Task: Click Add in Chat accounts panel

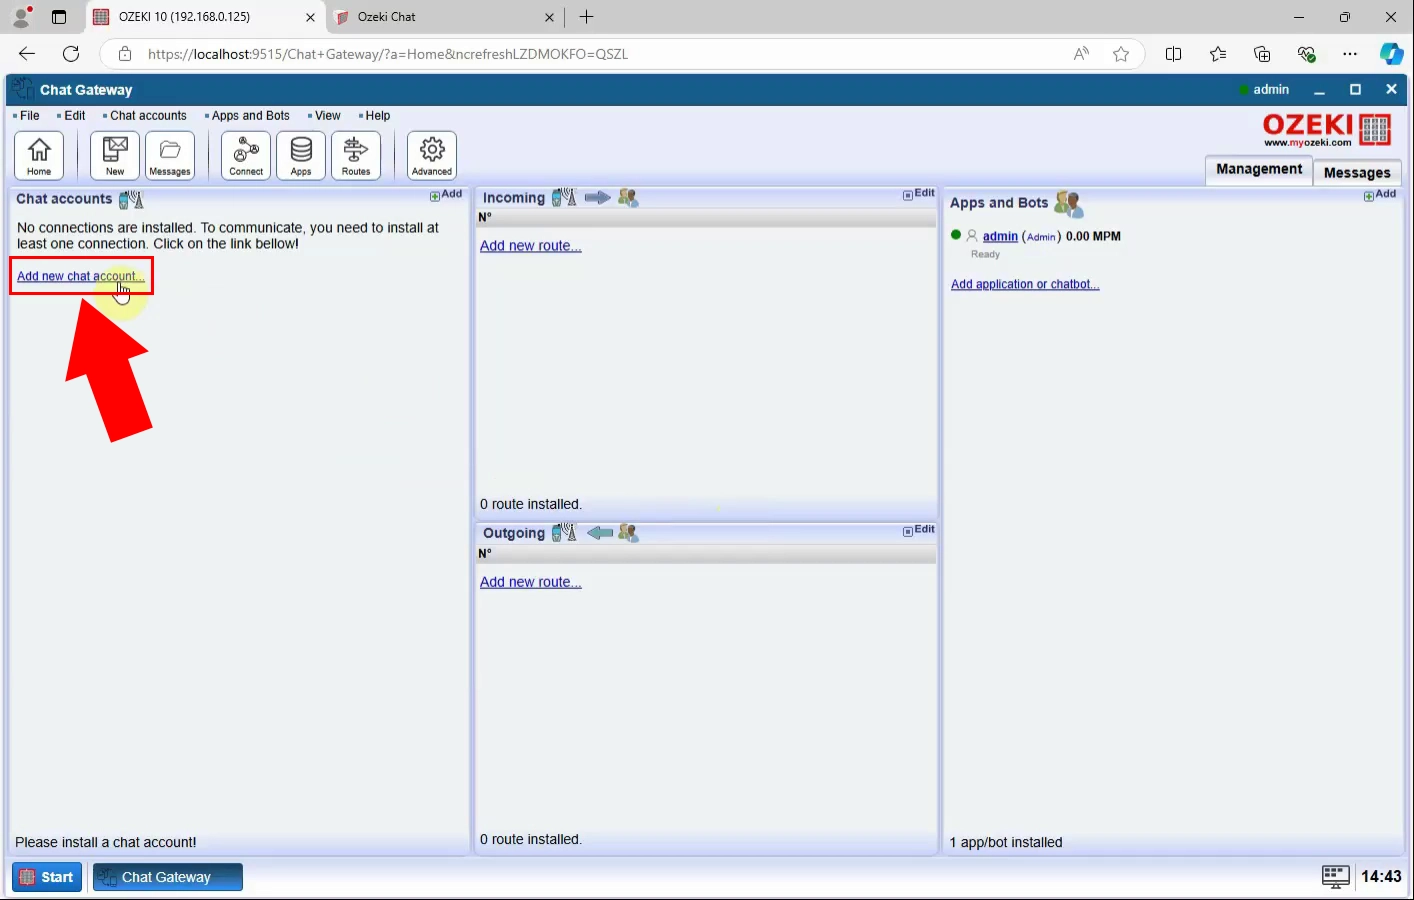Action: click(446, 194)
